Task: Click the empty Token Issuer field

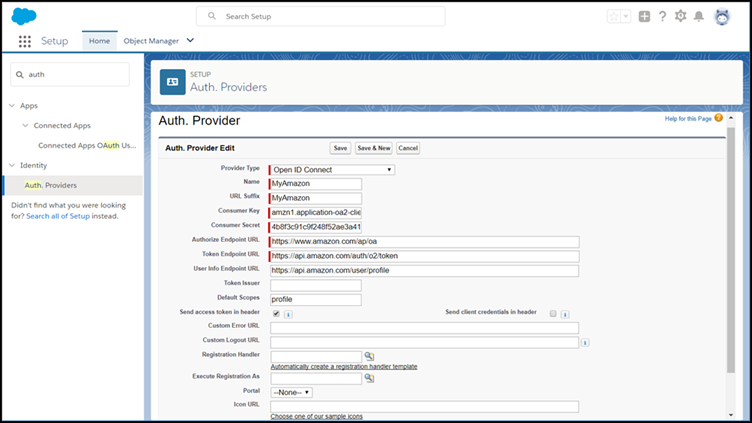Action: (316, 285)
